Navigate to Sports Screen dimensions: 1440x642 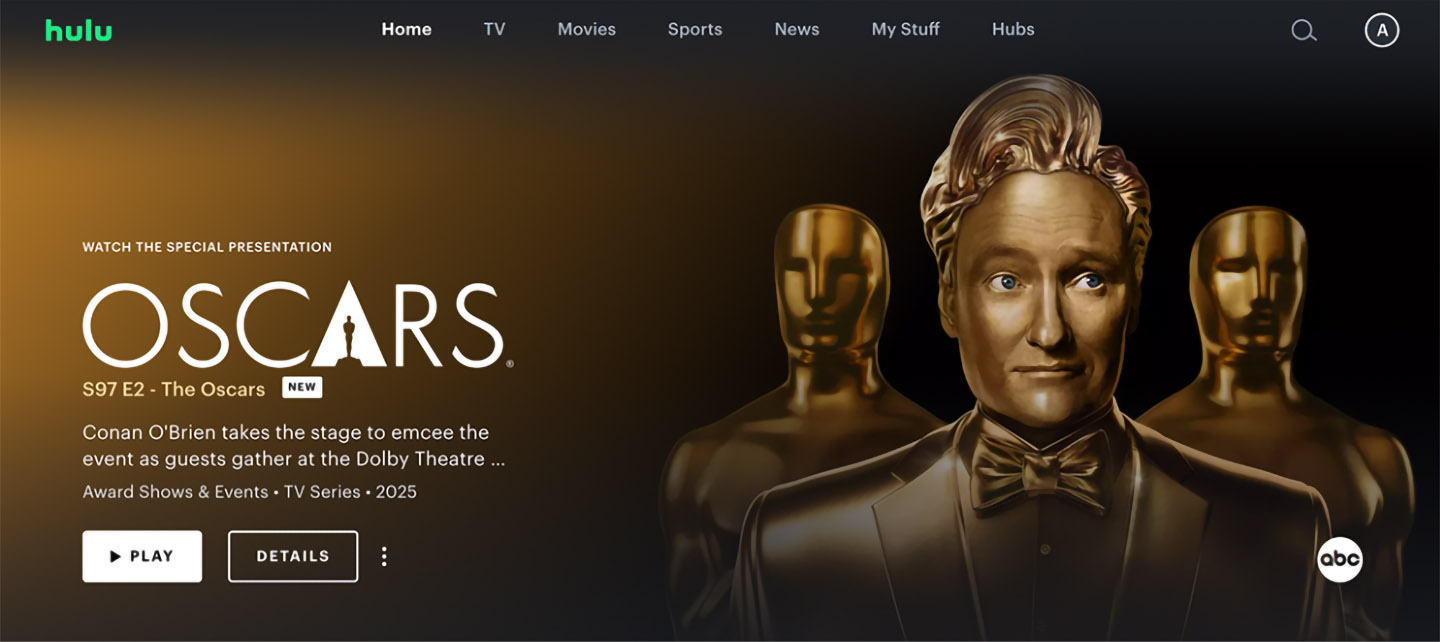[695, 29]
